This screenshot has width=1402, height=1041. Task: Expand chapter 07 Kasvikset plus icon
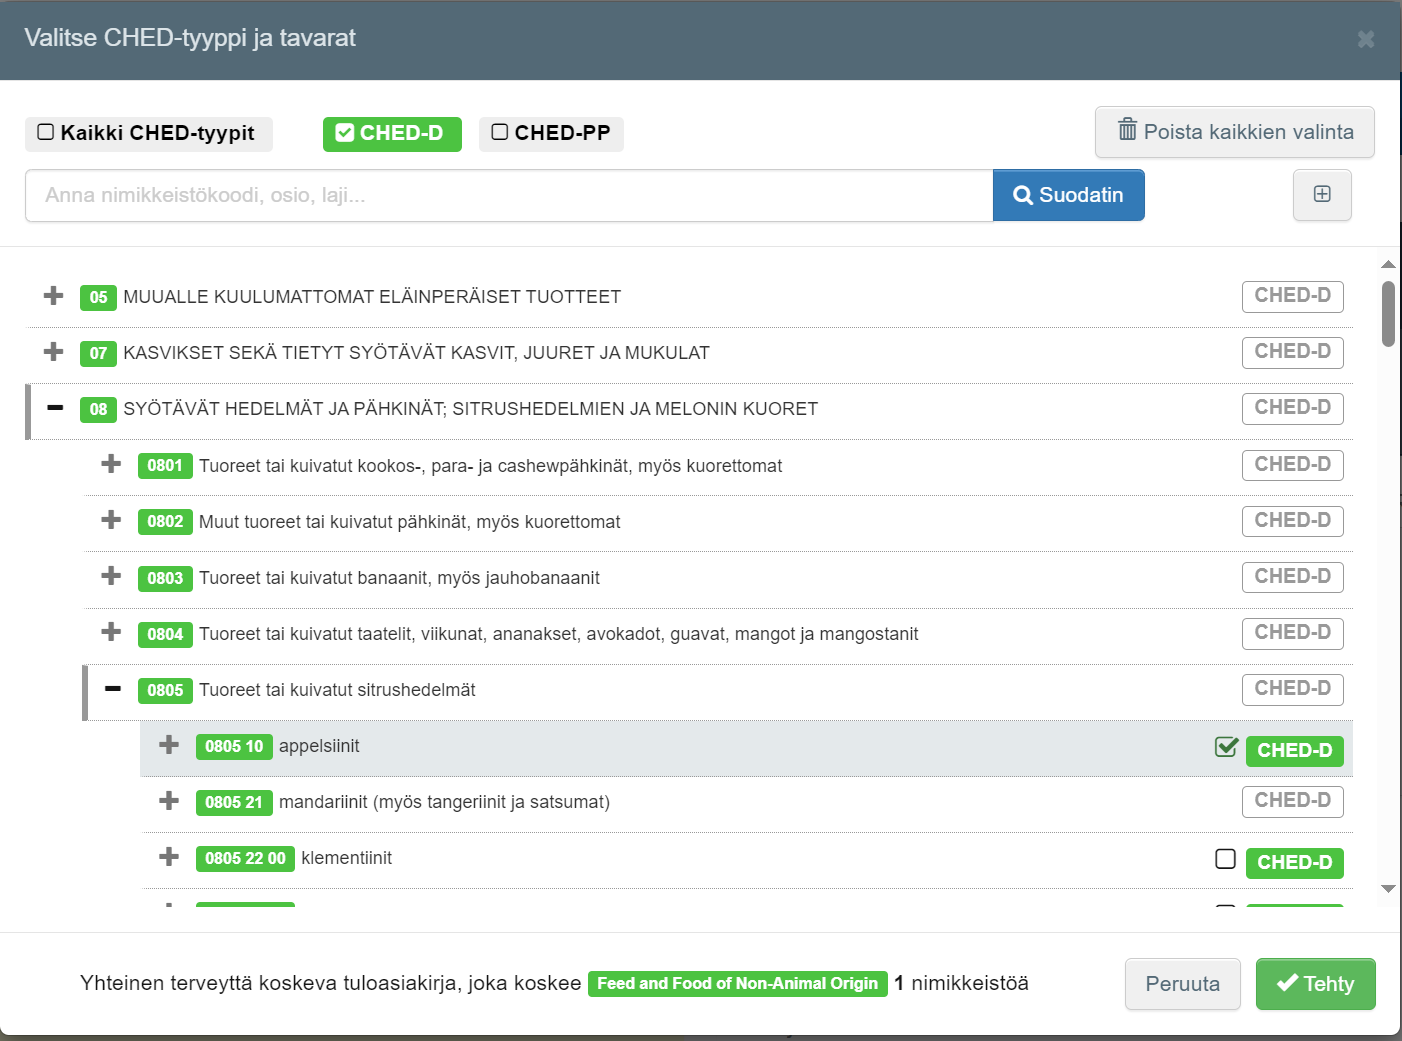tap(54, 352)
